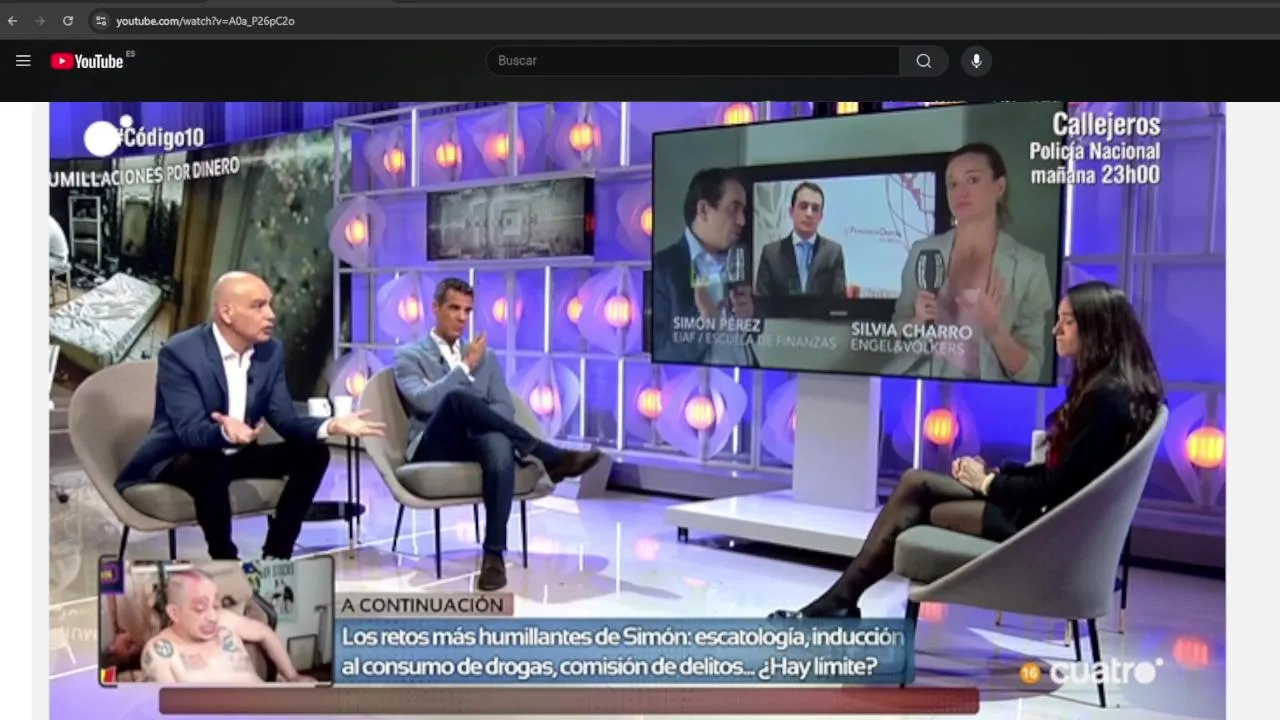Viewport: 1280px width, 720px height.
Task: Select the youtube.com URL in address bar
Action: tap(205, 21)
